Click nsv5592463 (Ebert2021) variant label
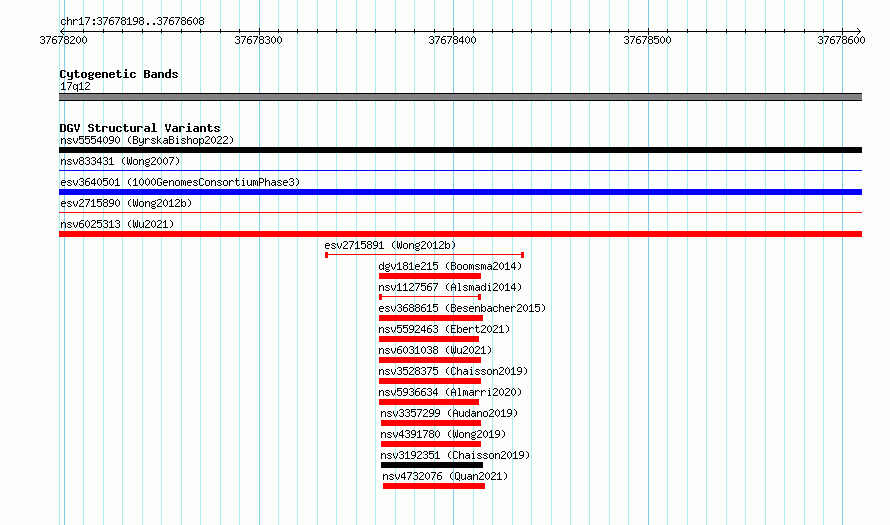890x525 pixels. pyautogui.click(x=444, y=329)
